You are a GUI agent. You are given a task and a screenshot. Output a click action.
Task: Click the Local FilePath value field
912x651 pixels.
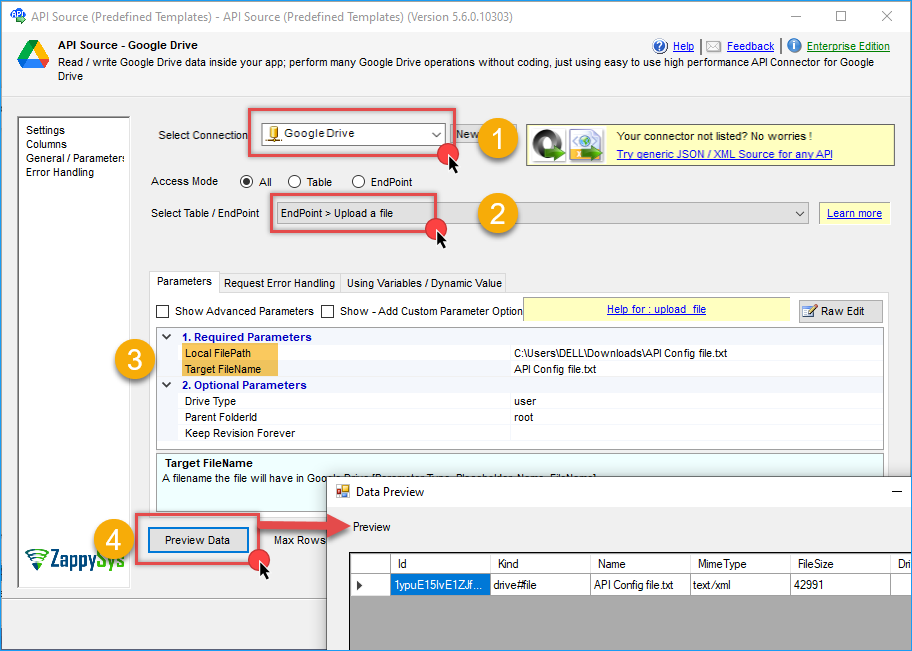point(696,353)
